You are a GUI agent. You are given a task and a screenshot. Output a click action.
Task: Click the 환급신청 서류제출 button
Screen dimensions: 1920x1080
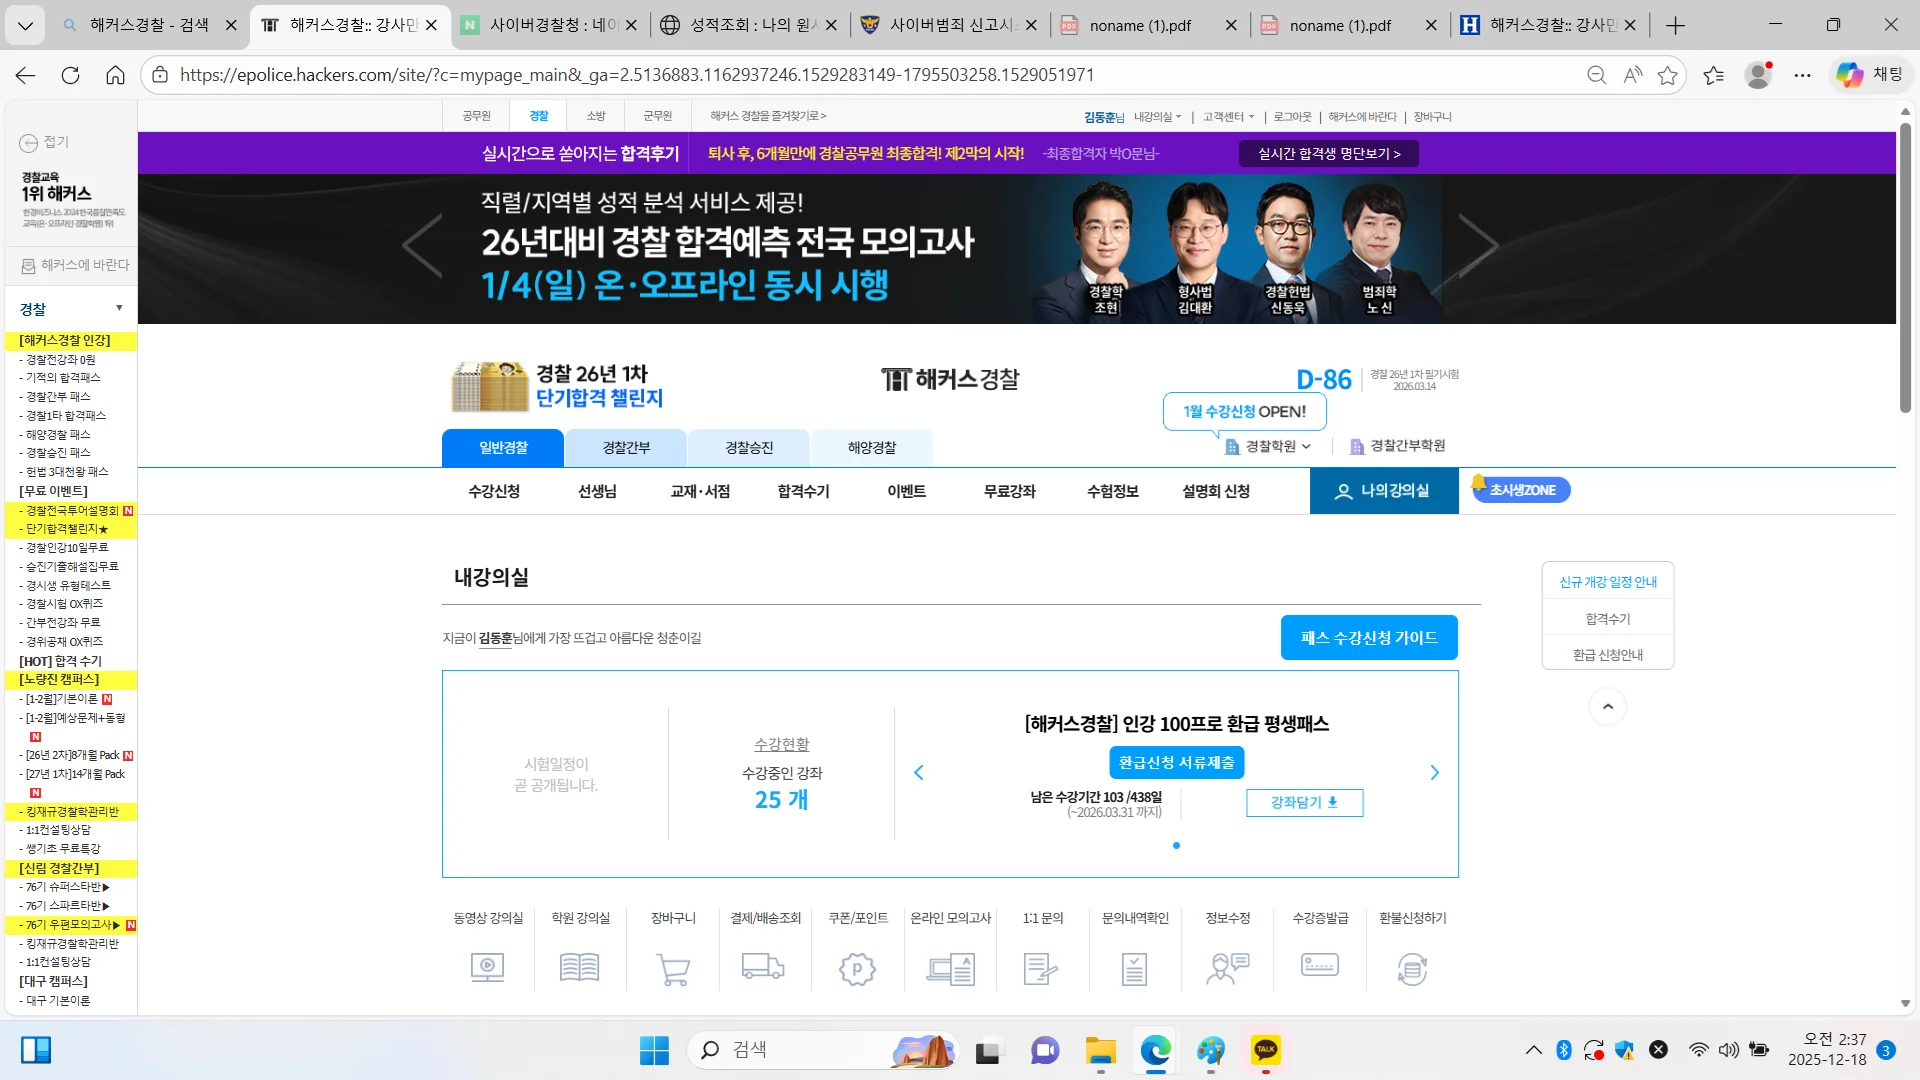click(1176, 763)
